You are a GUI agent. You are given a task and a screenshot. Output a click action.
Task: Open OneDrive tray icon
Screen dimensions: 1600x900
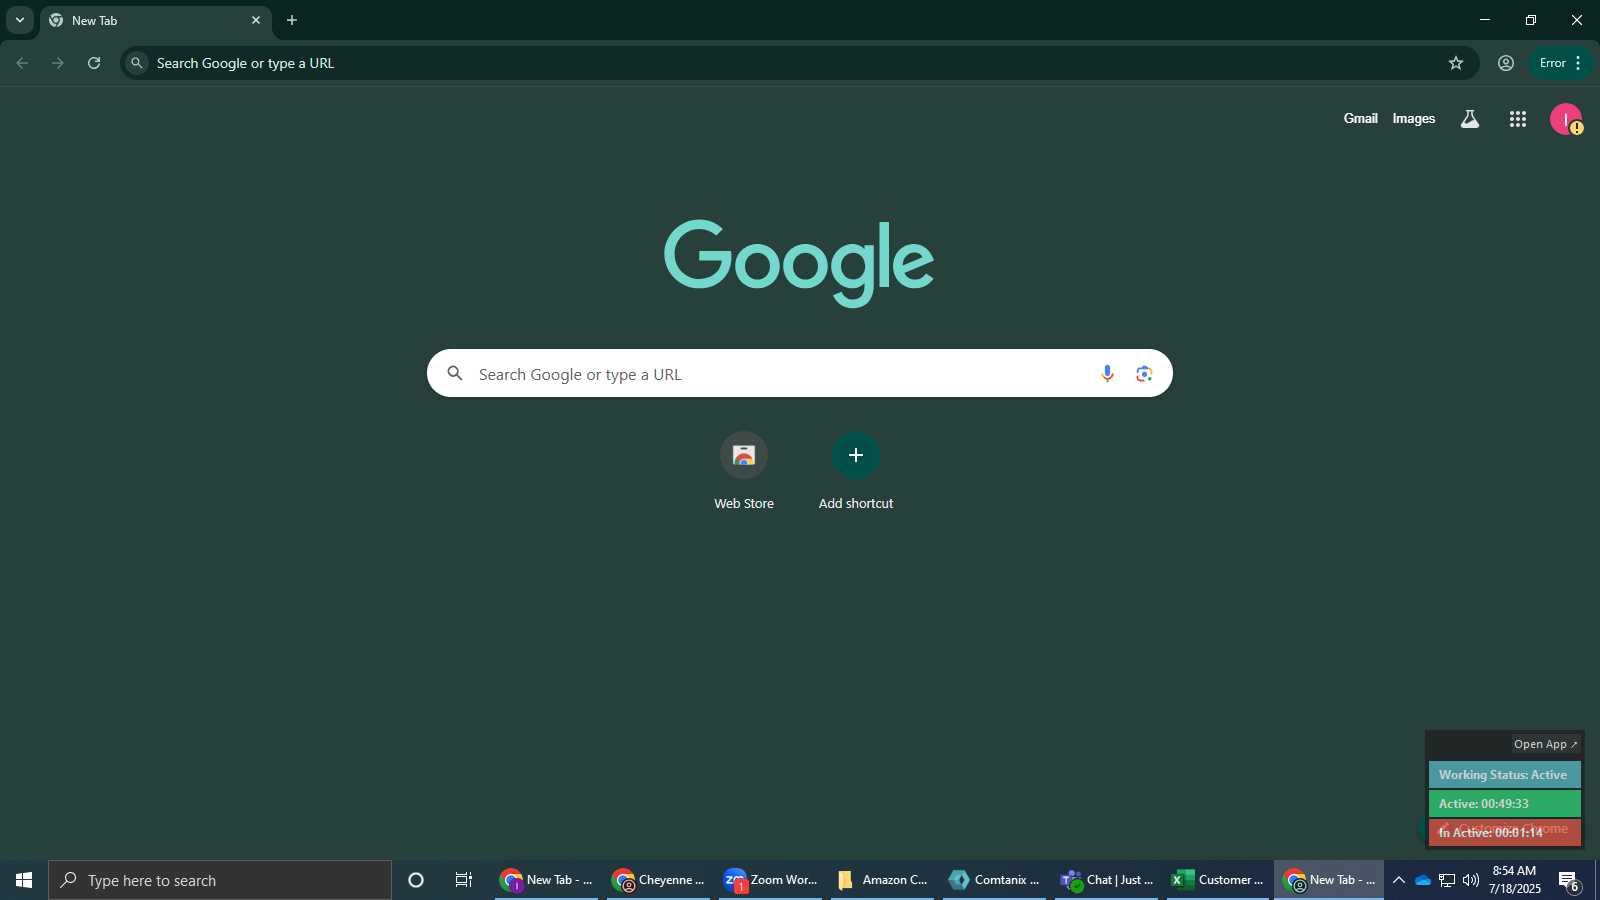(1422, 880)
